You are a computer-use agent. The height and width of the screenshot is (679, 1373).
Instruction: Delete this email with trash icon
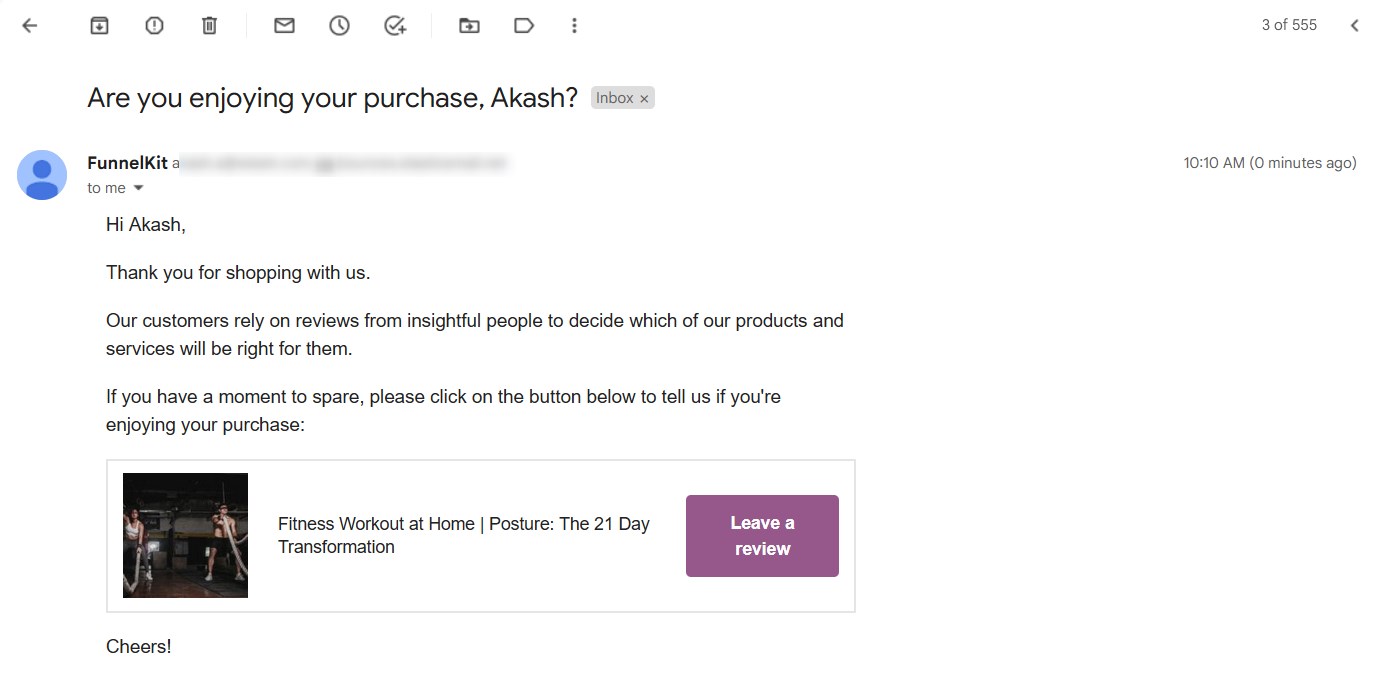(209, 26)
